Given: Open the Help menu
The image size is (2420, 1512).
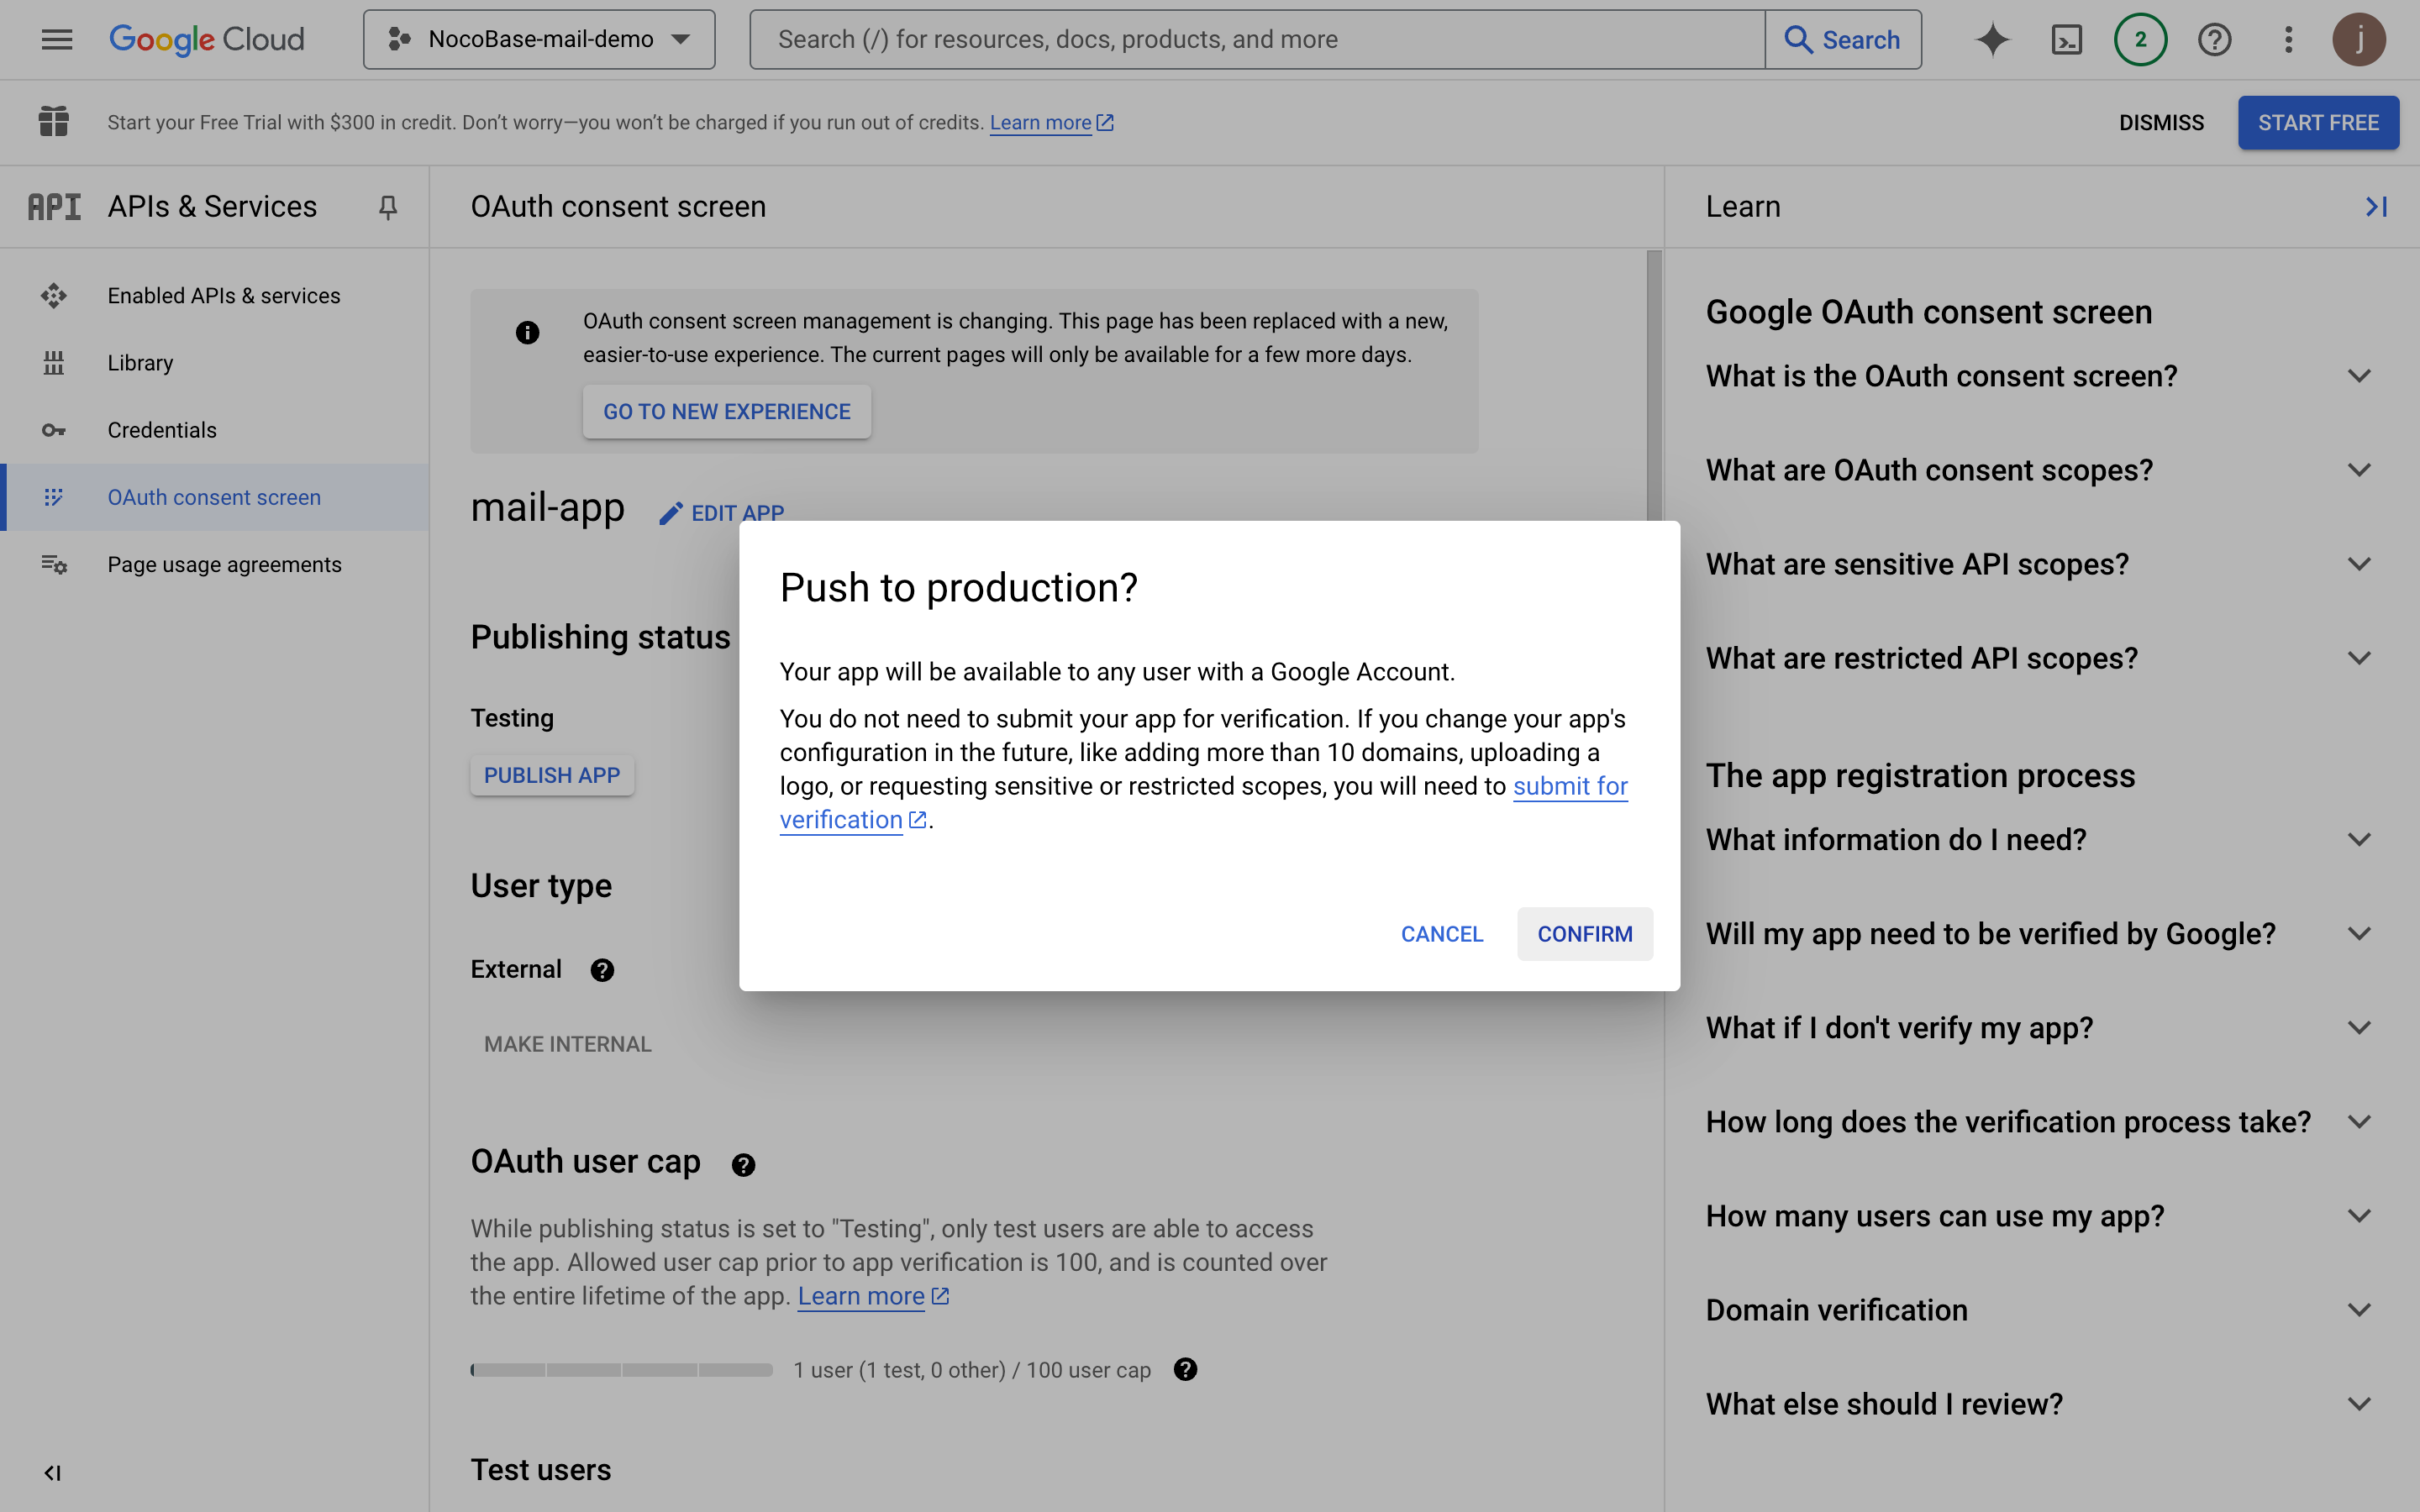Looking at the screenshot, I should pos(2214,39).
